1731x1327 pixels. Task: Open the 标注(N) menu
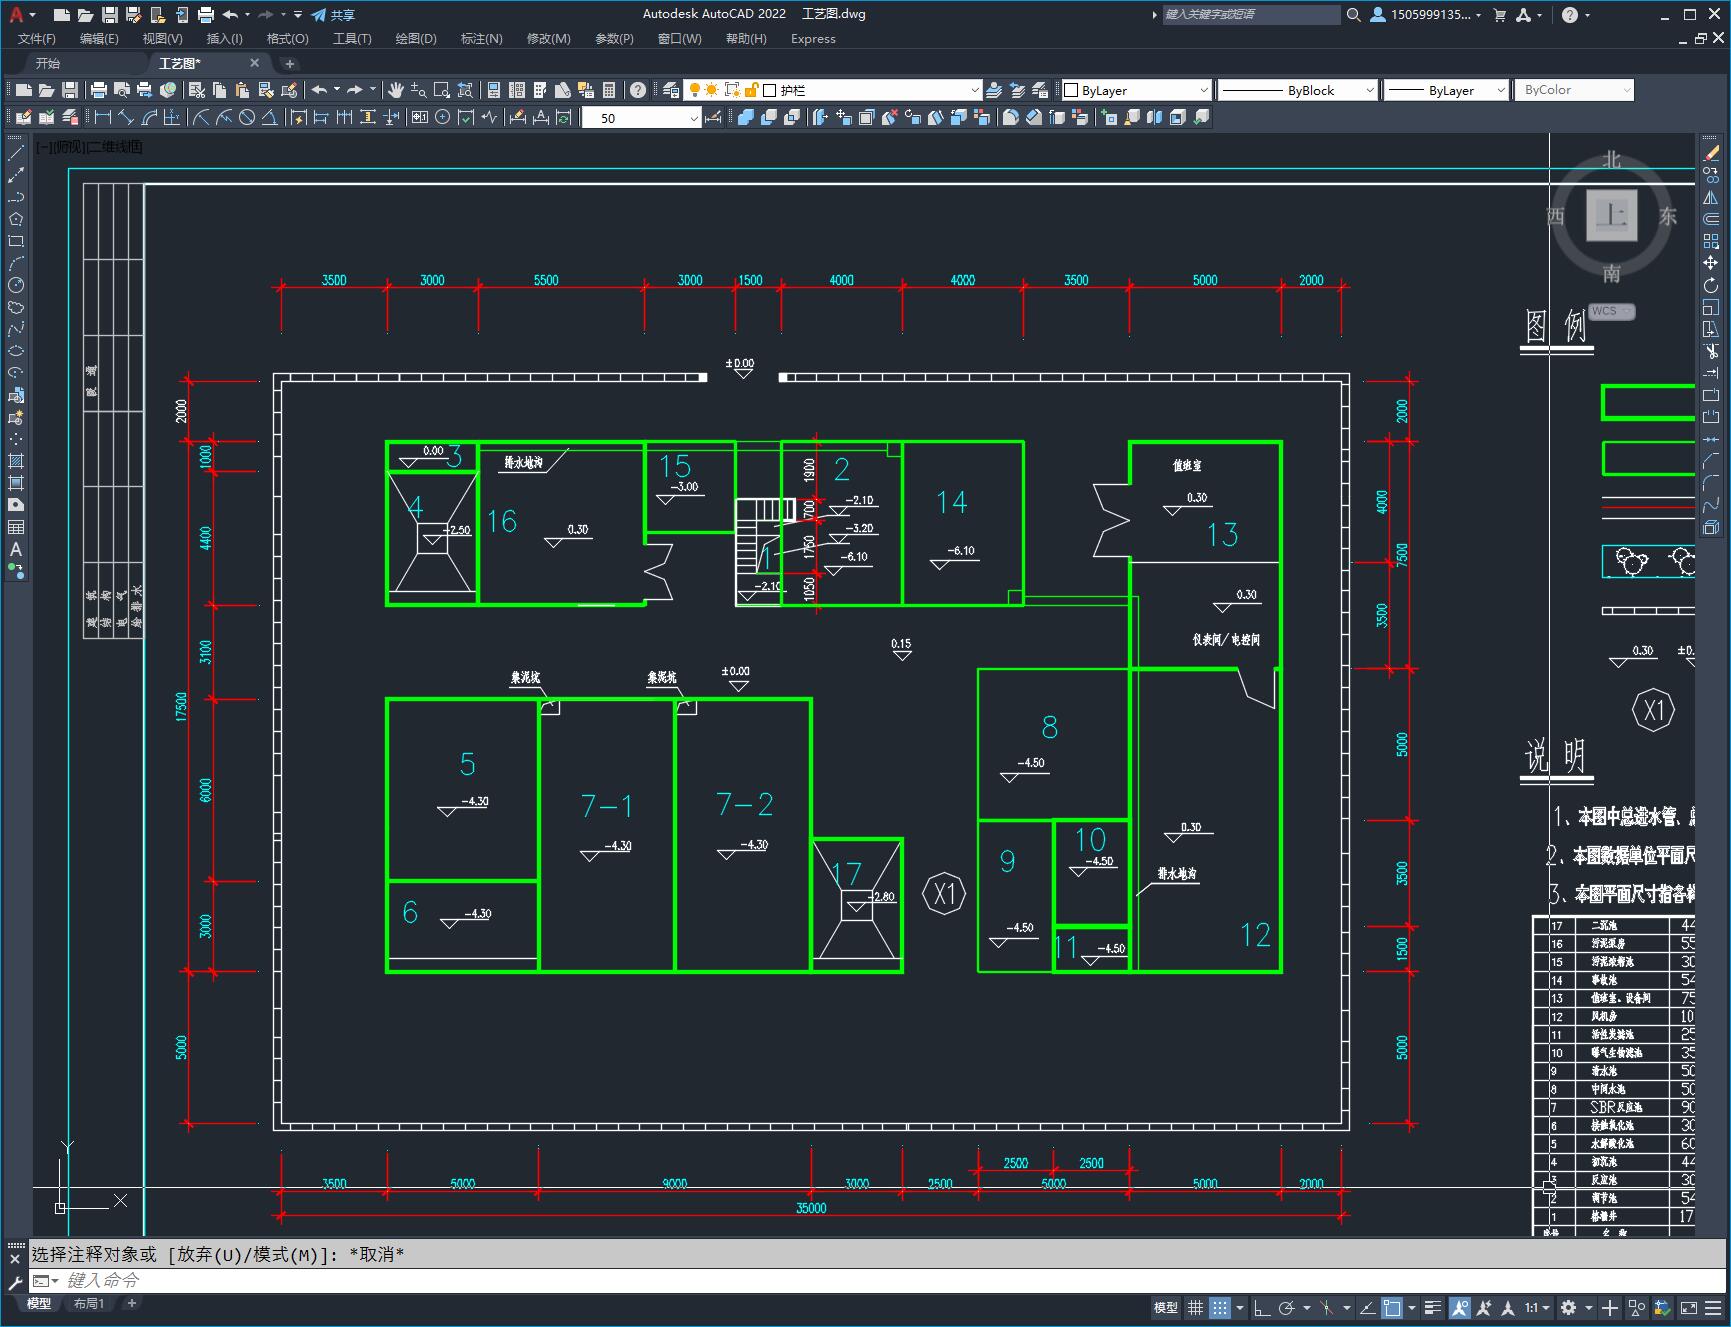(481, 39)
